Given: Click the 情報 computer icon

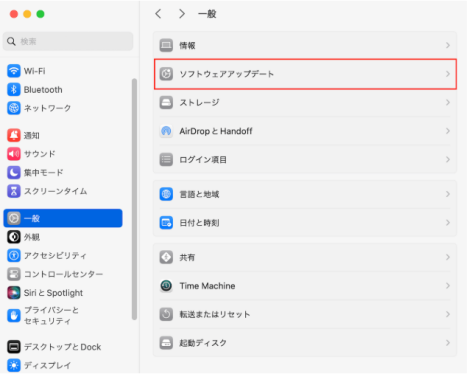Looking at the screenshot, I should pos(166,45).
